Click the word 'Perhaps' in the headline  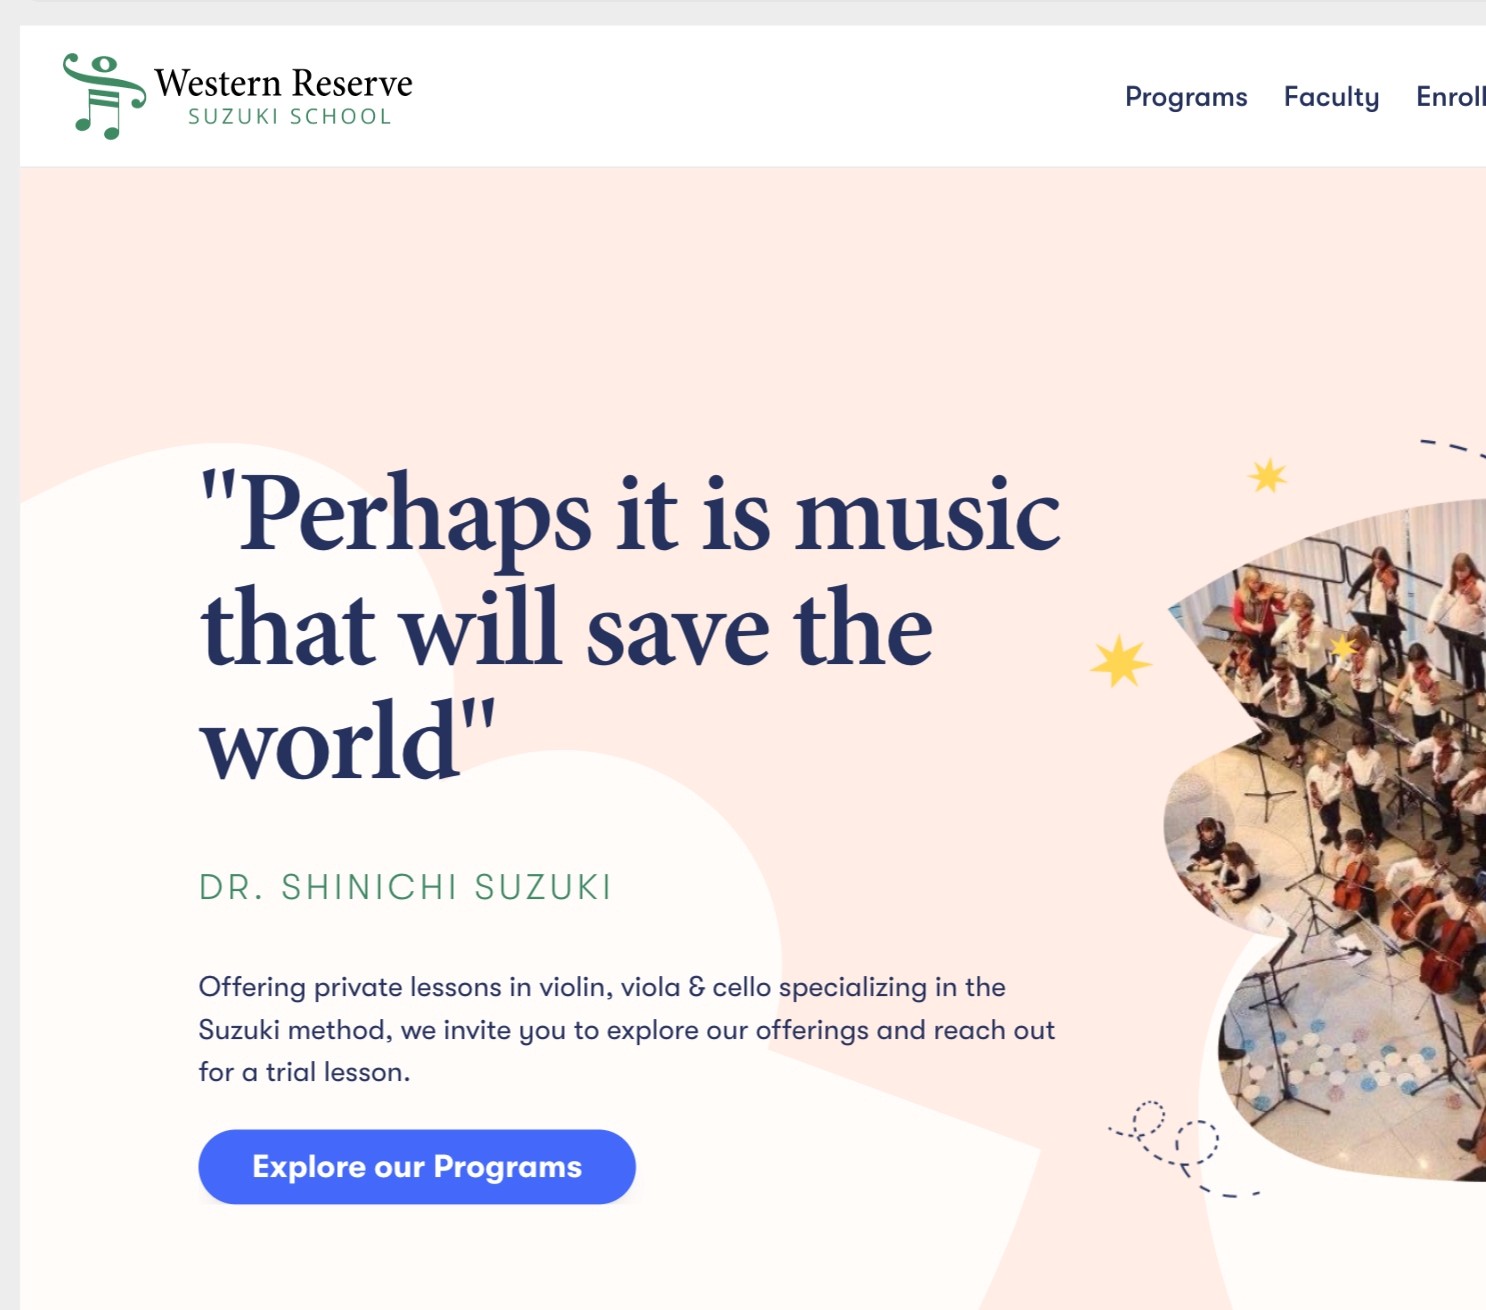pyautogui.click(x=415, y=515)
